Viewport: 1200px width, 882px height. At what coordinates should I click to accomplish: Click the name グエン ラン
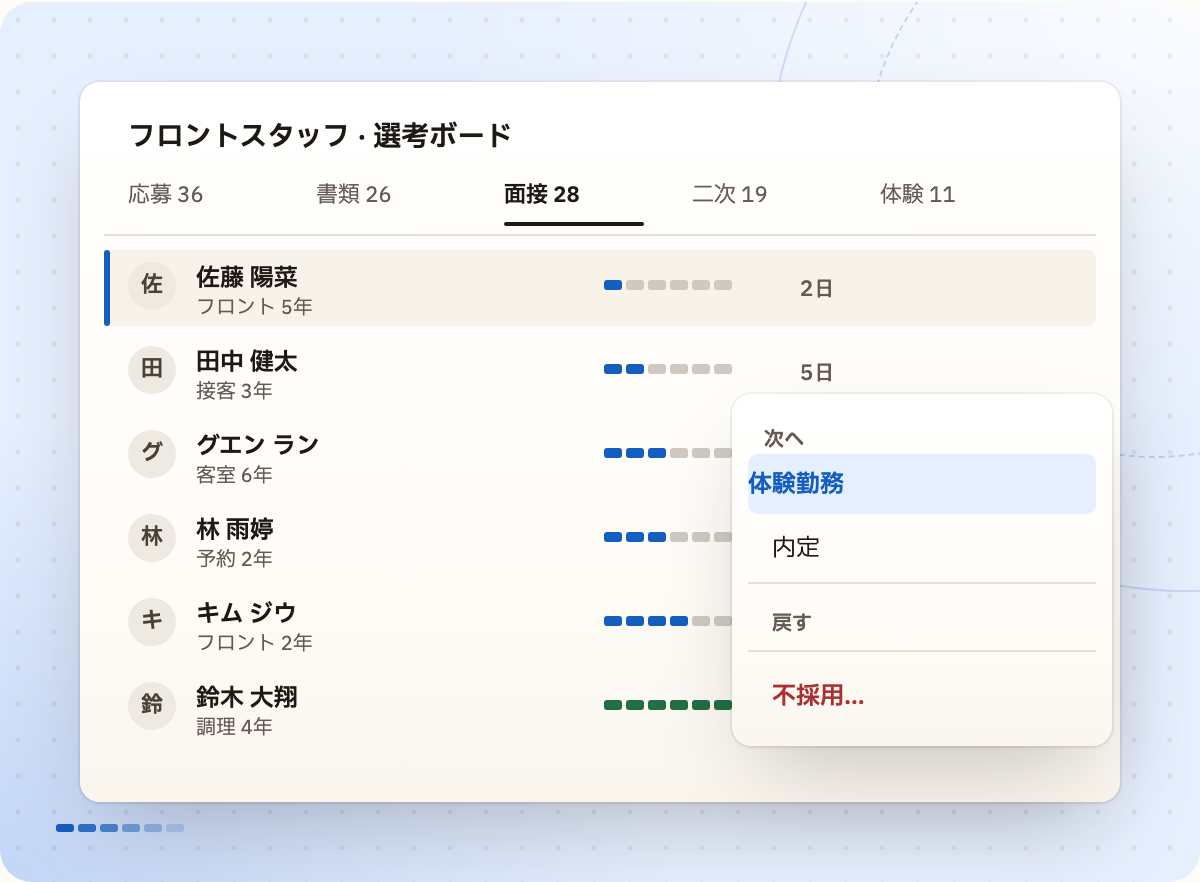(258, 445)
